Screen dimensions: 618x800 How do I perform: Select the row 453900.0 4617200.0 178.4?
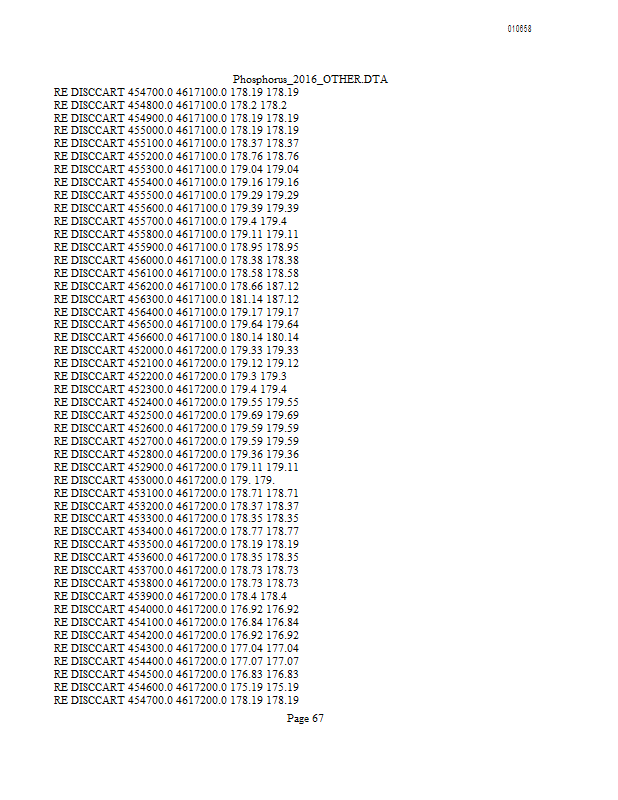pyautogui.click(x=170, y=596)
